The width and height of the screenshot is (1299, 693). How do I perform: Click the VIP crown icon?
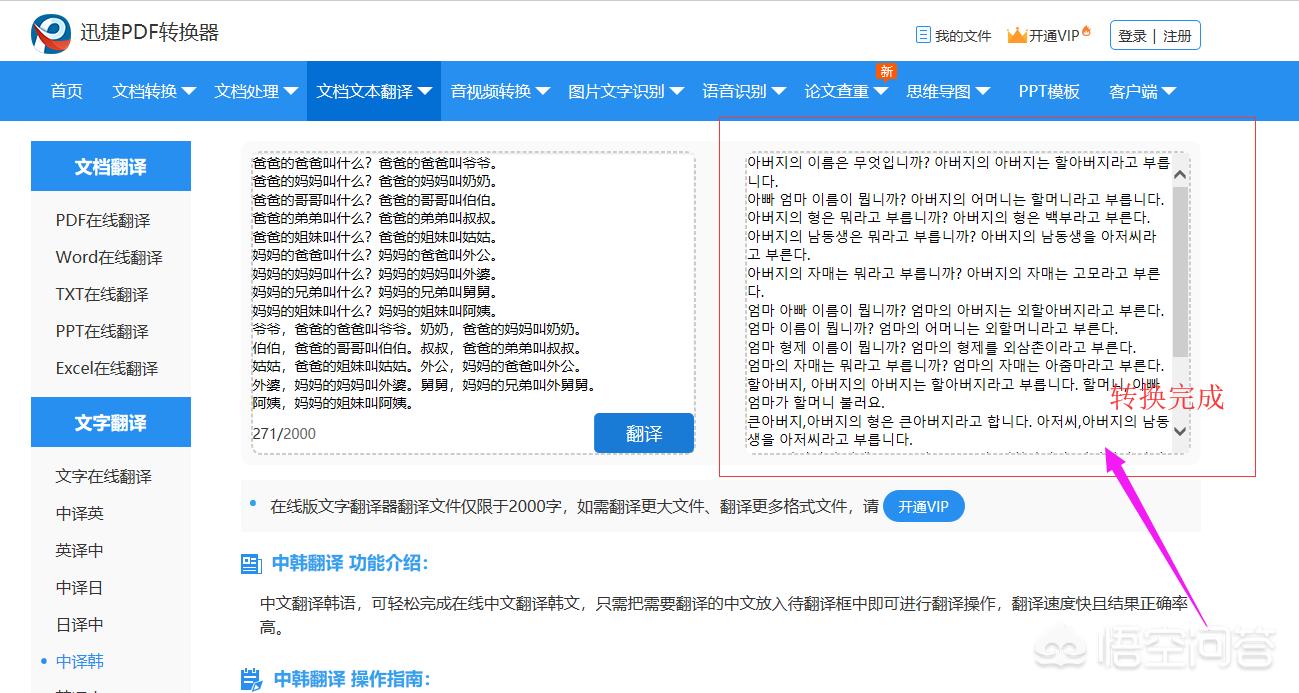[1017, 35]
